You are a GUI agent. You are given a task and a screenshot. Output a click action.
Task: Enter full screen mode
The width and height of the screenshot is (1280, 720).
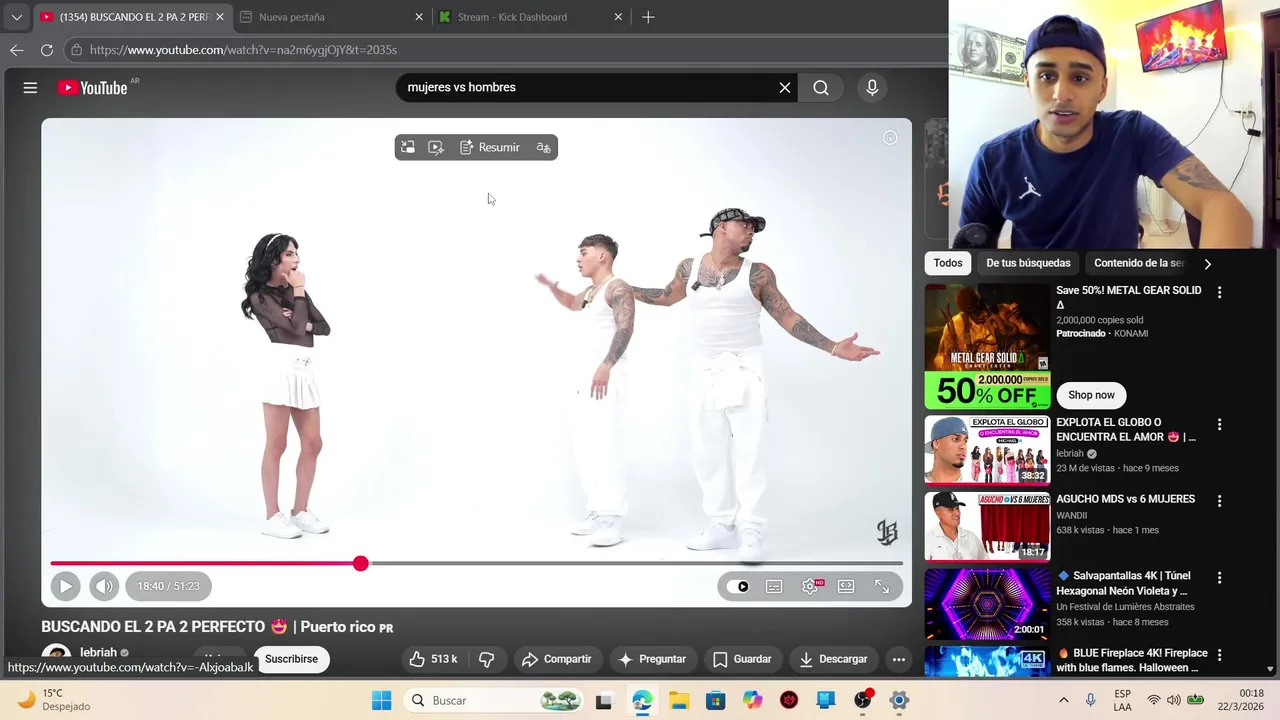point(882,586)
